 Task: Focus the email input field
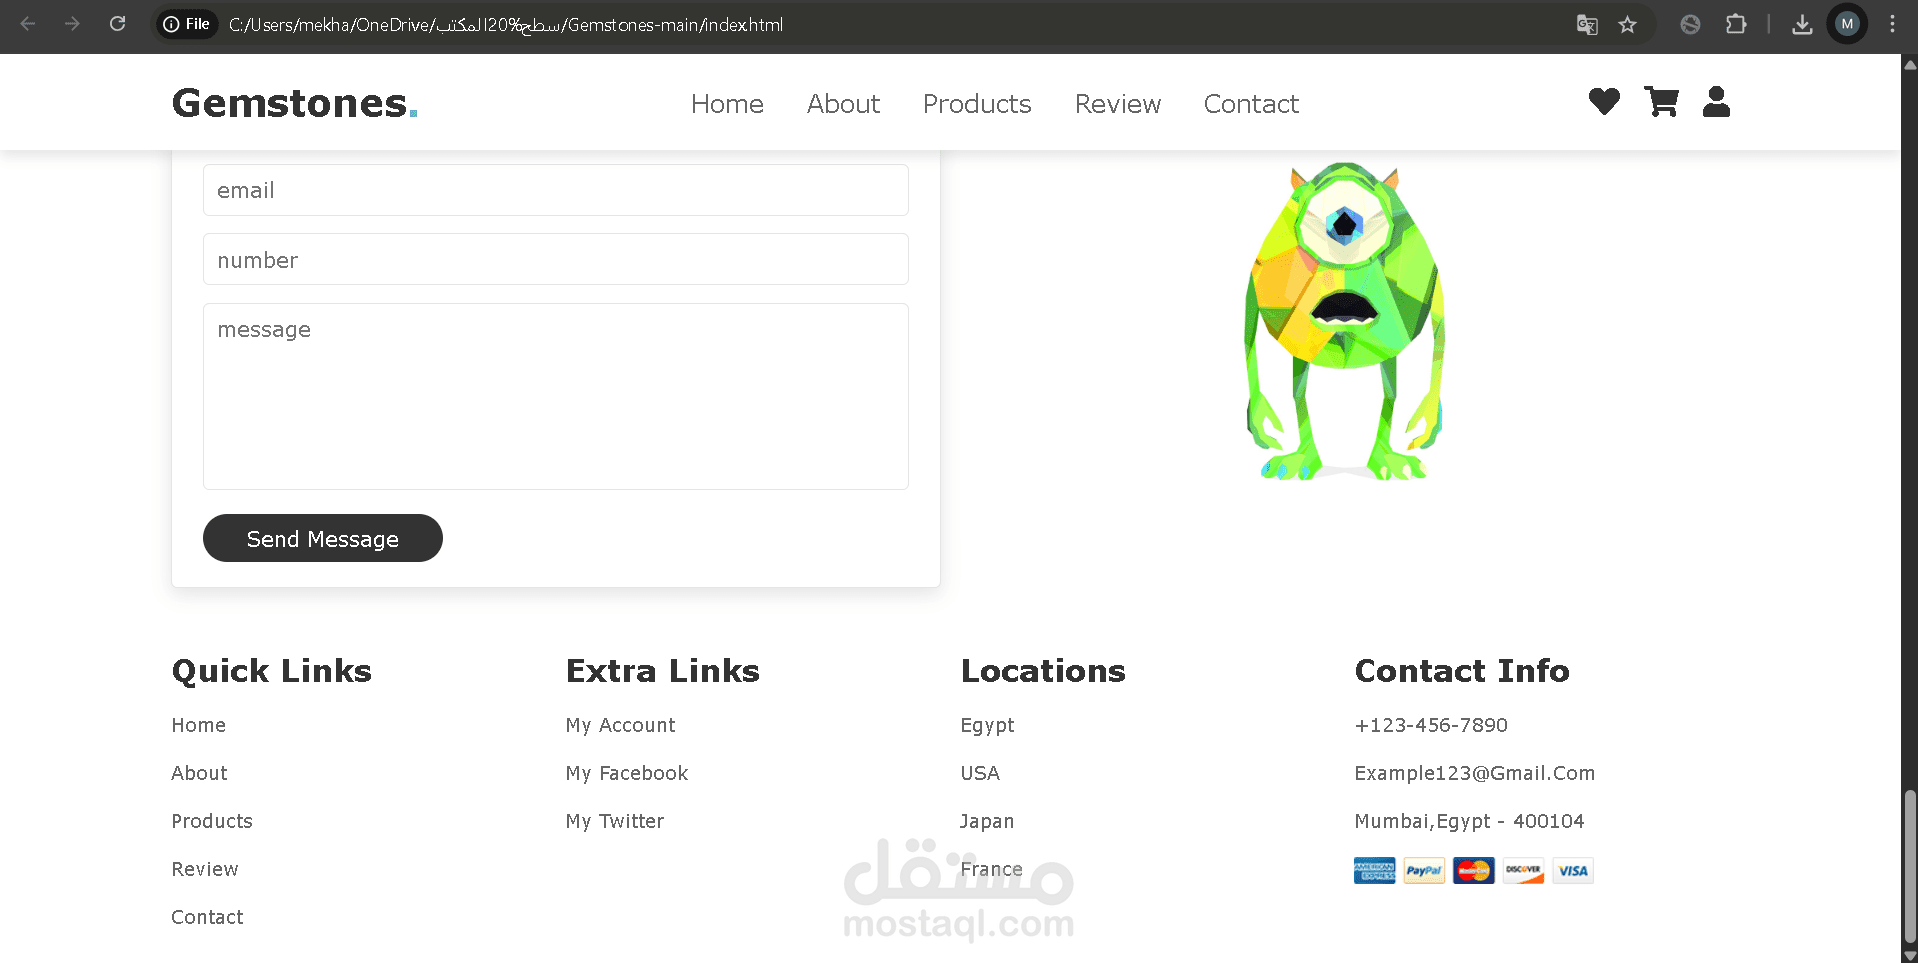point(556,190)
